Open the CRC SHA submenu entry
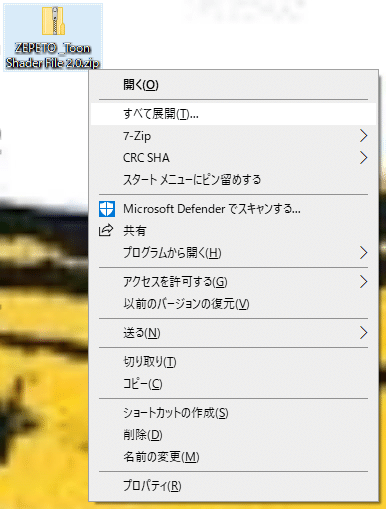This screenshot has width=386, height=509. pos(233,158)
